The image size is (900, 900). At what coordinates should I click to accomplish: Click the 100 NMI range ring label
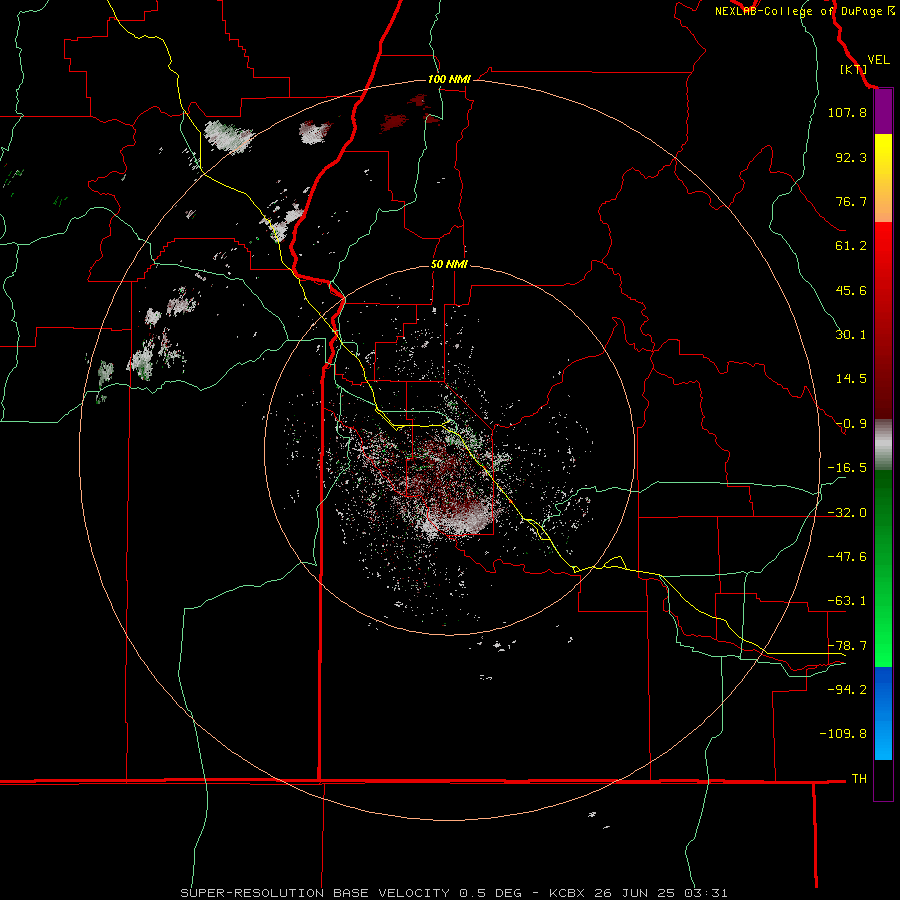tap(449, 79)
